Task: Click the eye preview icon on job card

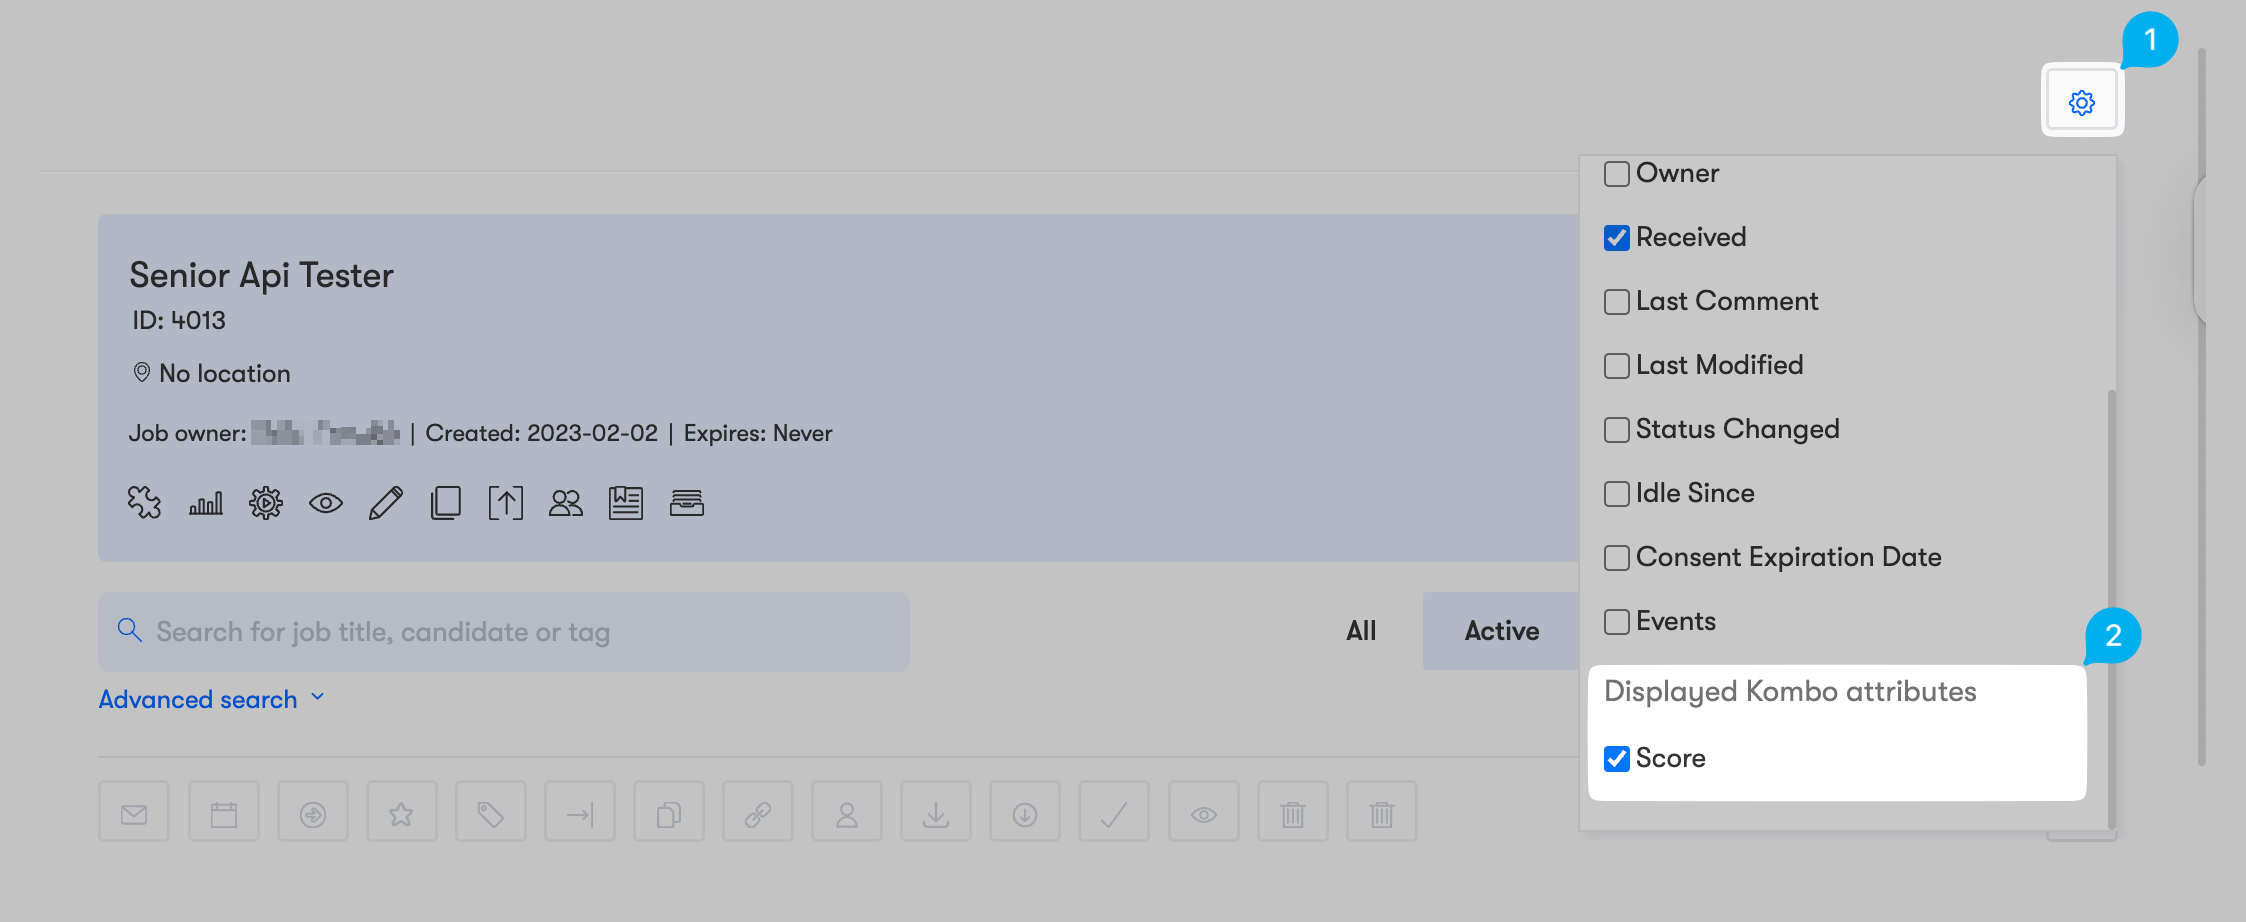Action: pos(325,502)
